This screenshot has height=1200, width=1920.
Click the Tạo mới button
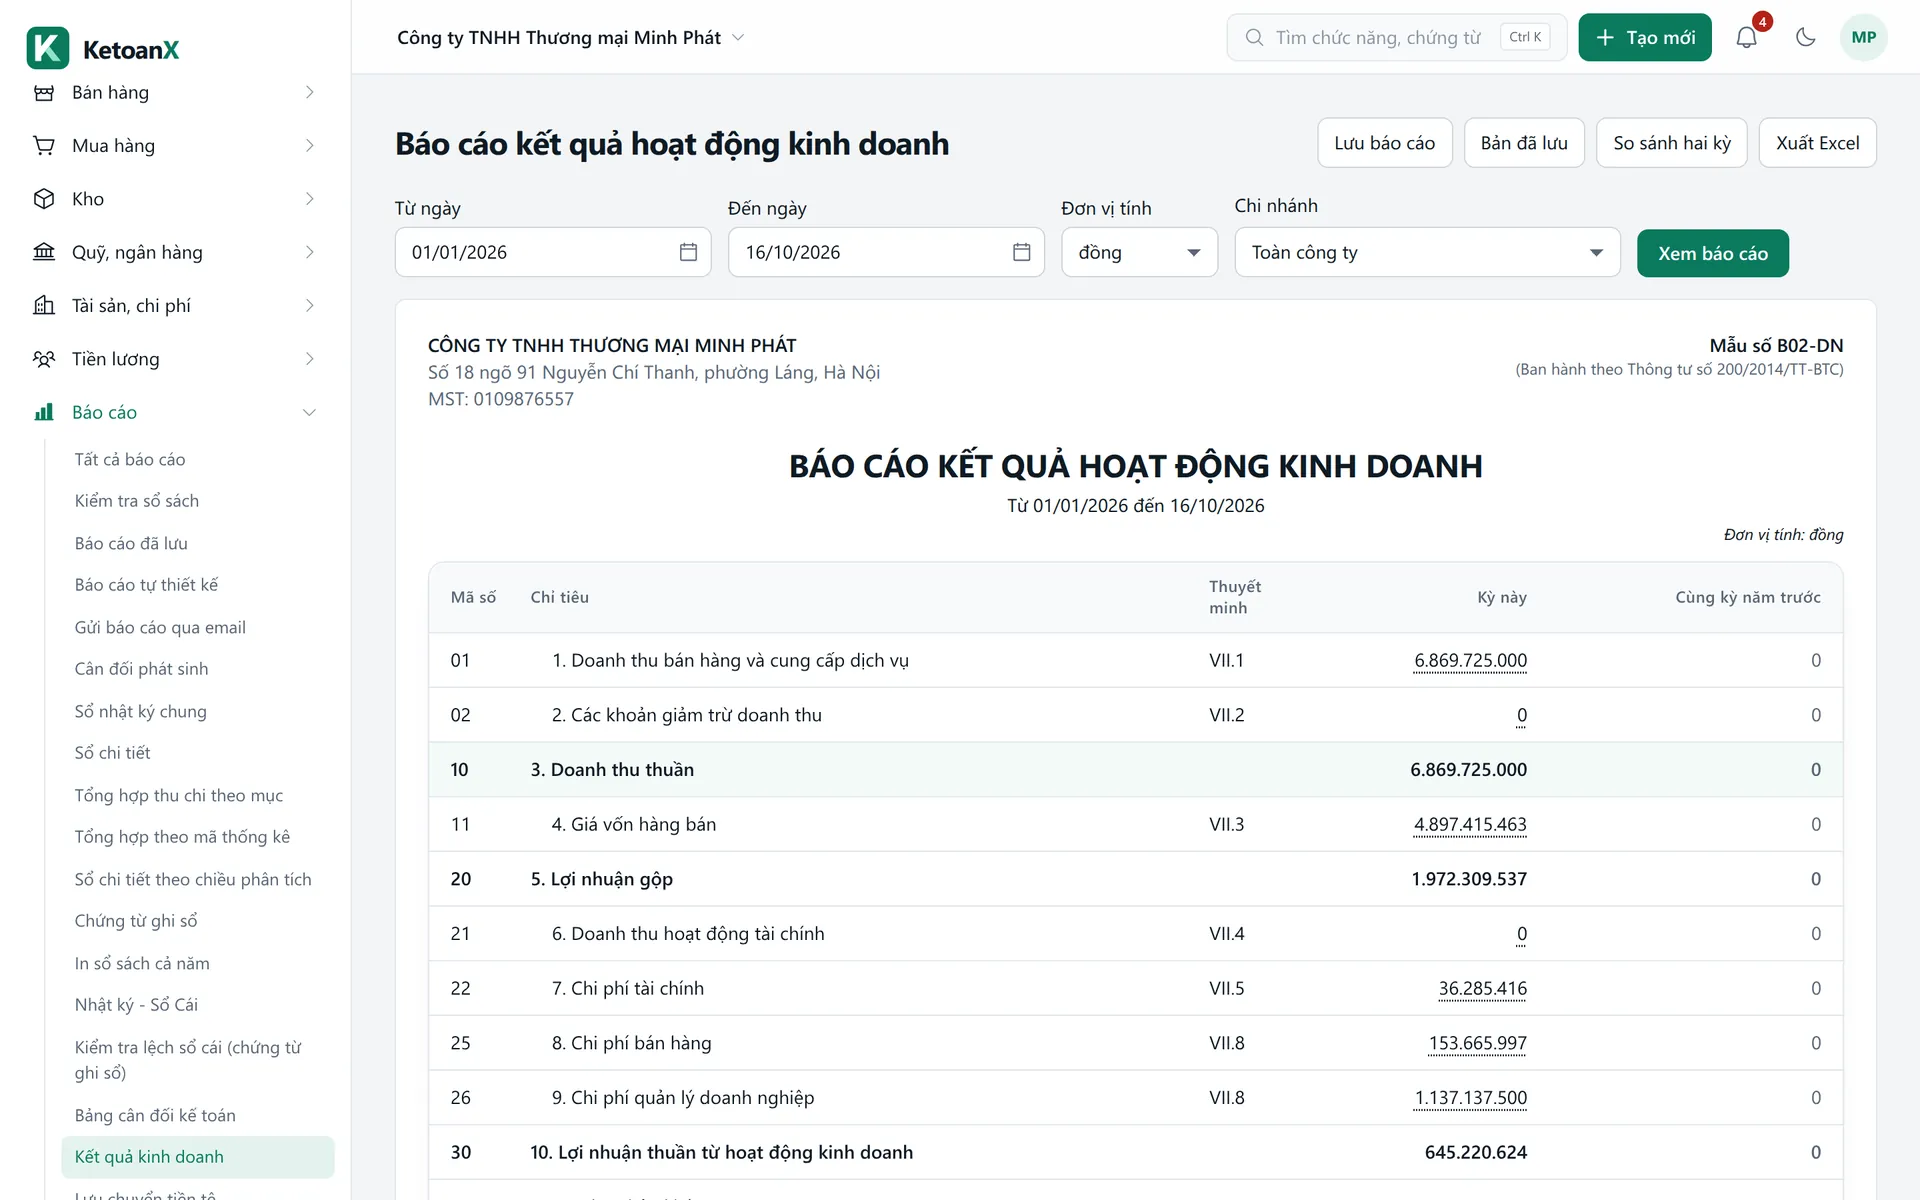click(x=1645, y=38)
